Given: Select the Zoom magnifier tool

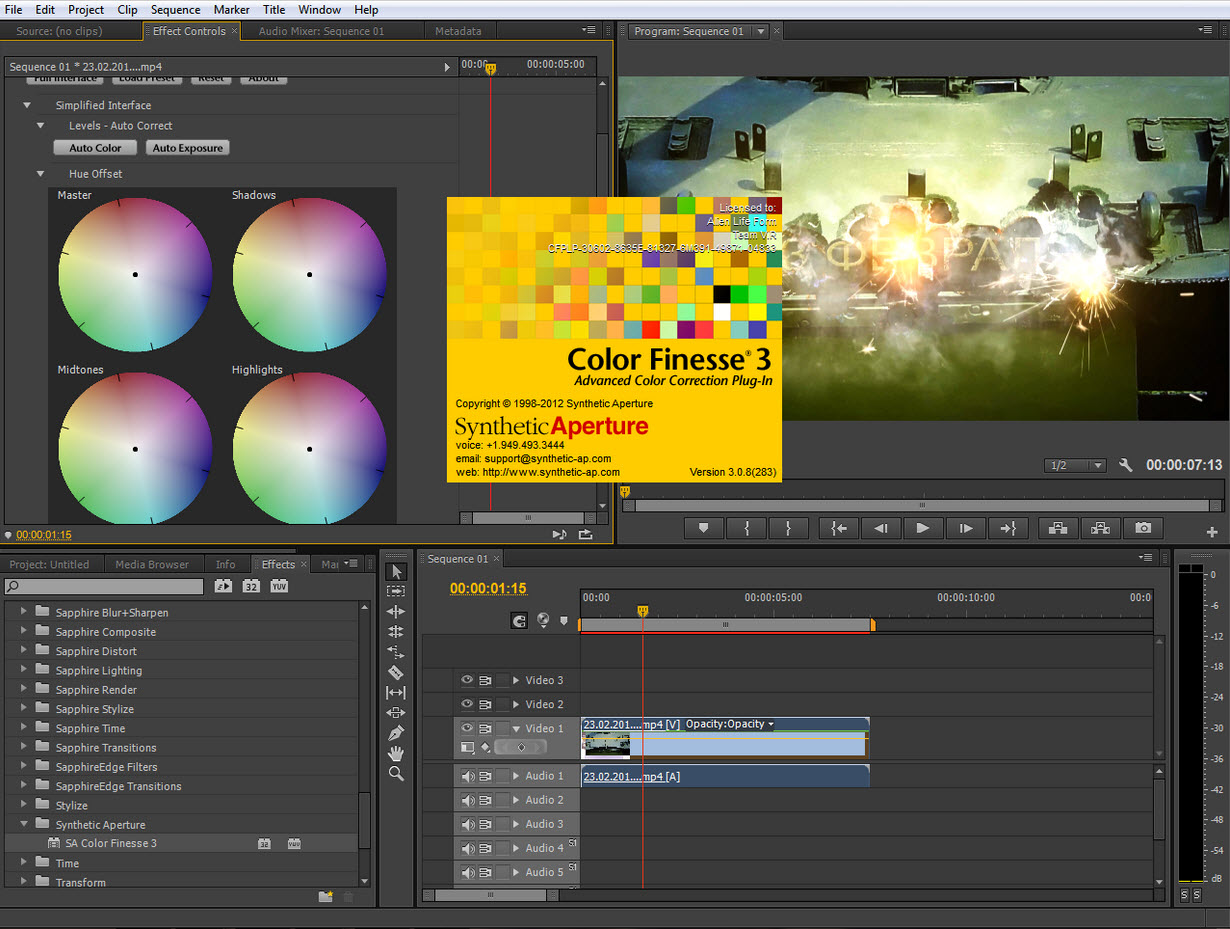Looking at the screenshot, I should 396,773.
